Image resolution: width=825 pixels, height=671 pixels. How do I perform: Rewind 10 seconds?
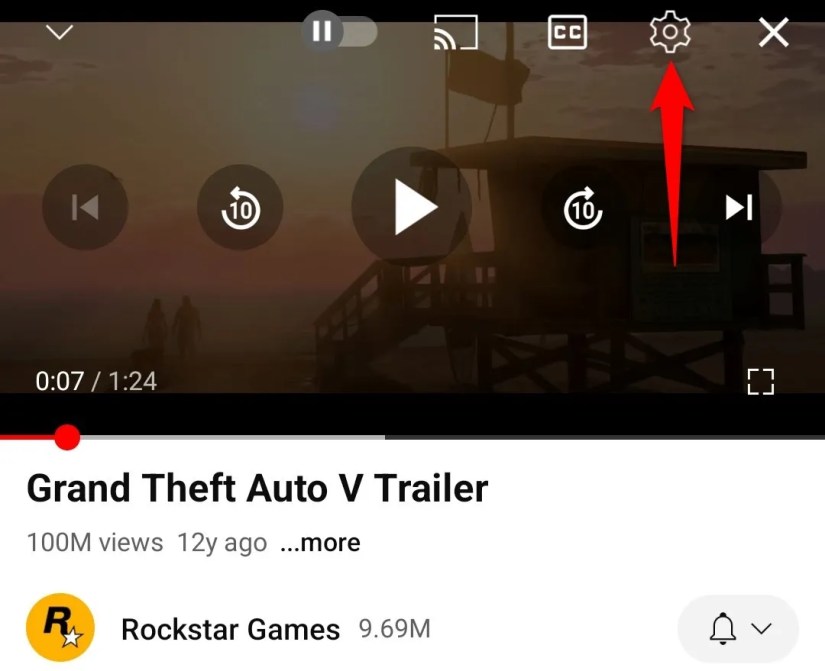[240, 207]
